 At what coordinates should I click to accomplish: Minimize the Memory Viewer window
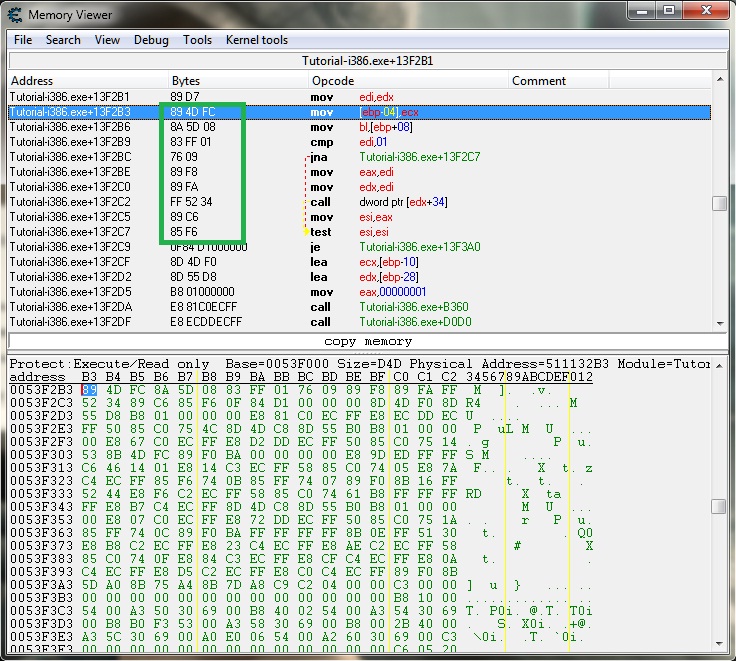tap(642, 11)
